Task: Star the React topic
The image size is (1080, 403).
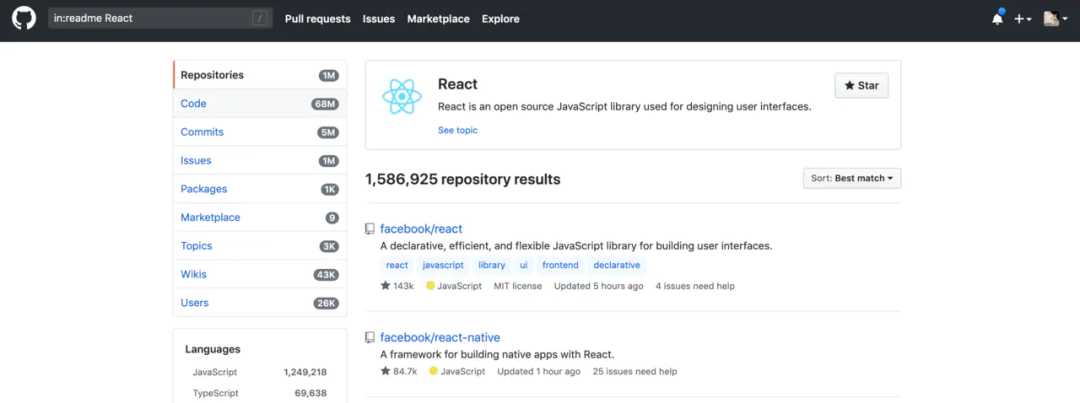Action: tap(861, 86)
